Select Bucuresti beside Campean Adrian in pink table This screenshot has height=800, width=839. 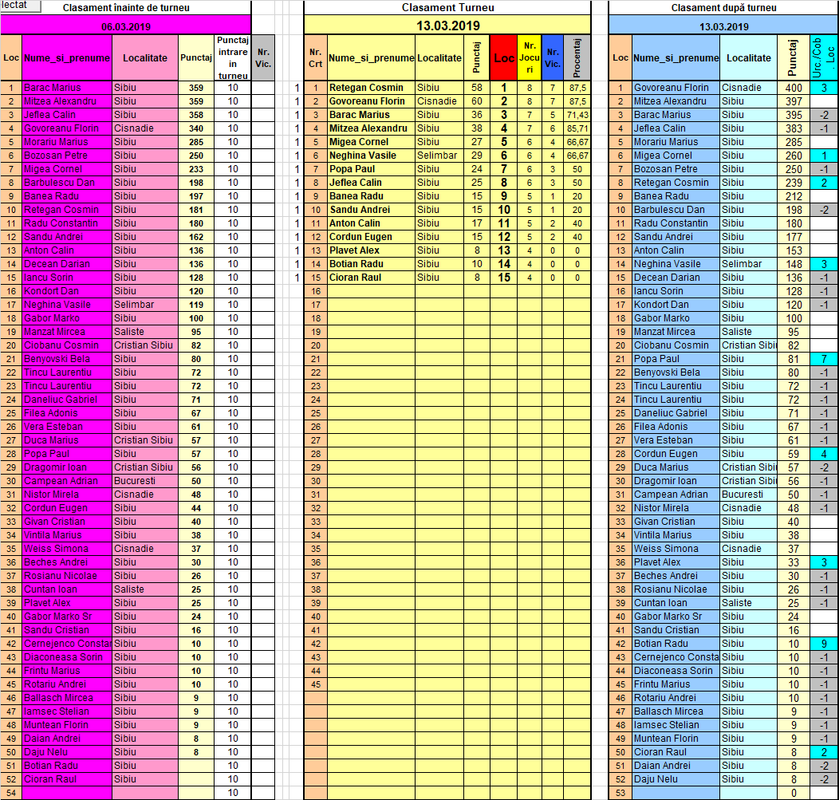[145, 481]
